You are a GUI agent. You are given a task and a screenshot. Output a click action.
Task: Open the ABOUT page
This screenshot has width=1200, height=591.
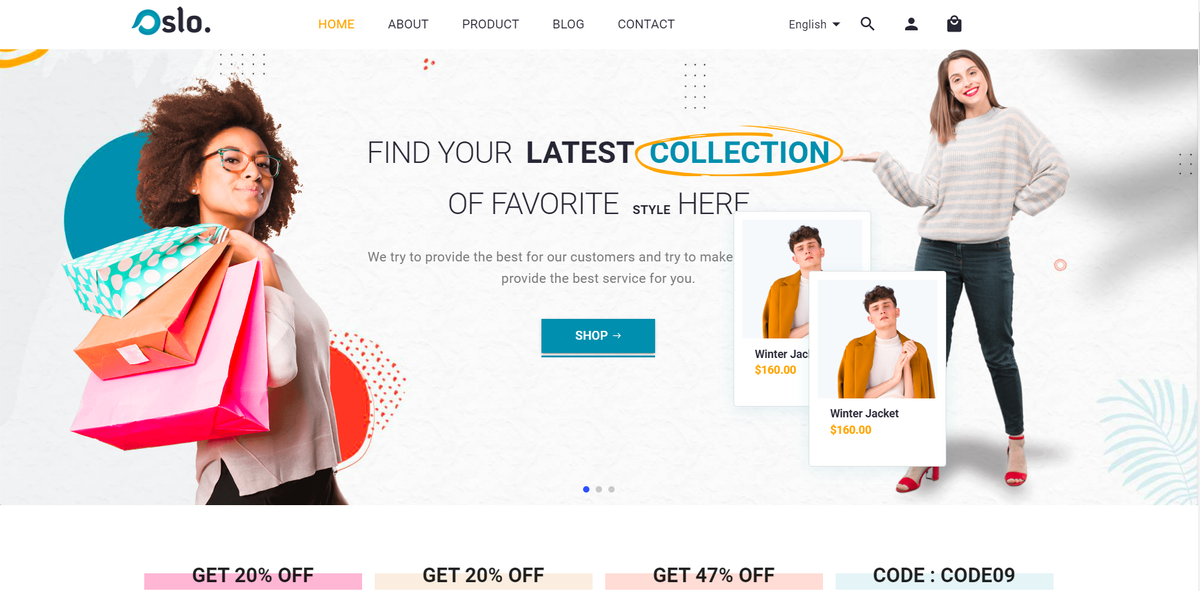click(x=408, y=24)
